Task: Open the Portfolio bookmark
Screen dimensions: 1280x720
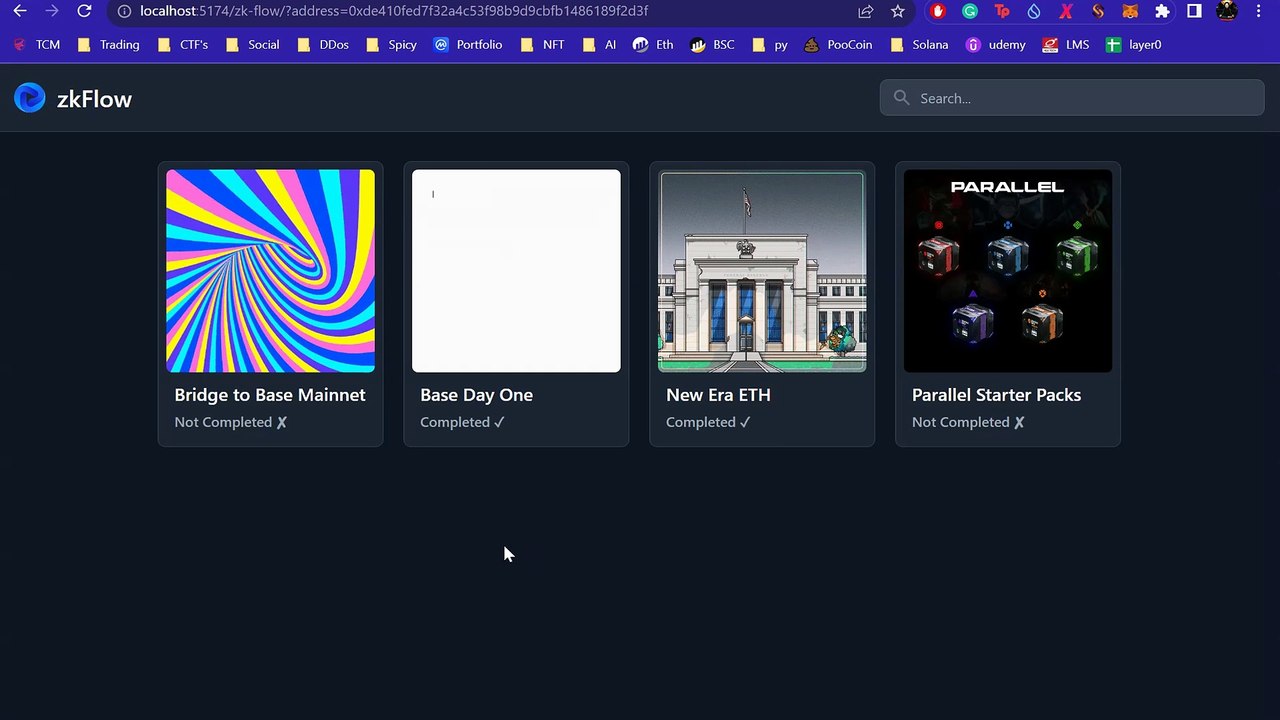Action: coord(469,45)
